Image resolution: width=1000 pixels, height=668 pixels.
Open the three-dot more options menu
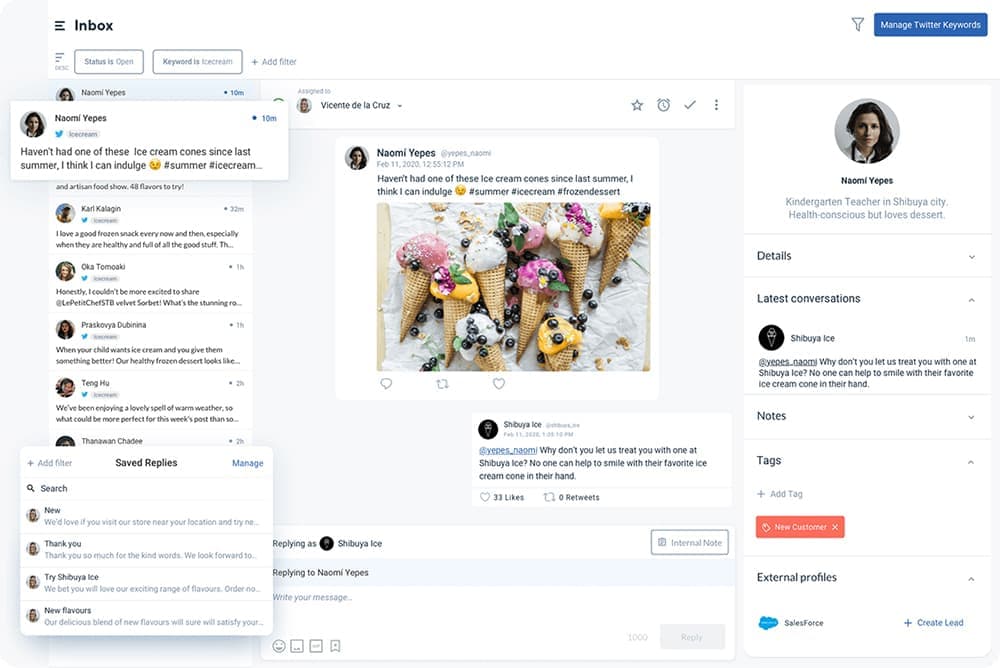[716, 105]
